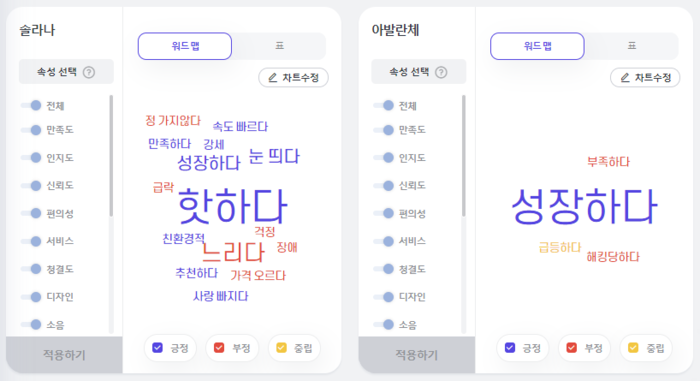
Task: Click 솔라나 attribute list scrollbar
Action: [111, 156]
